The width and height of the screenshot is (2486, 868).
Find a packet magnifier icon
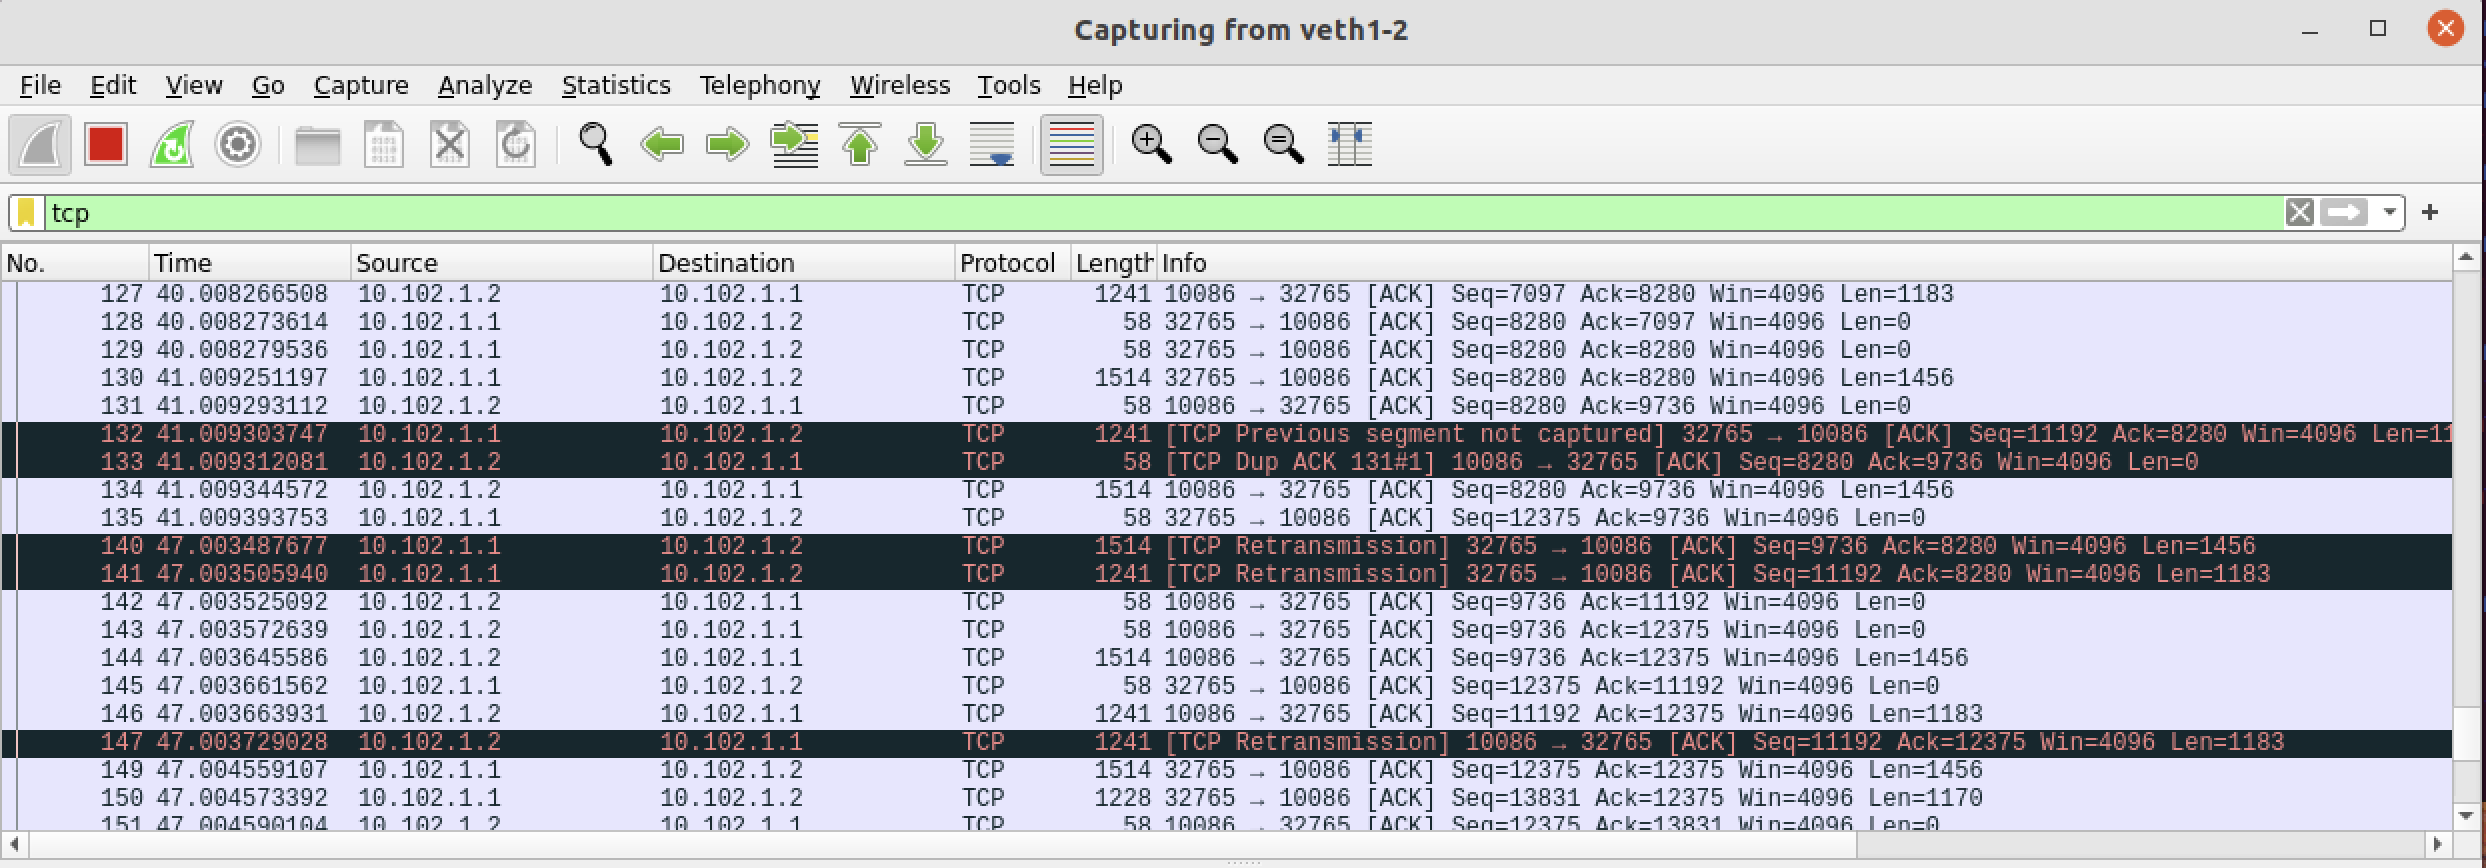596,145
